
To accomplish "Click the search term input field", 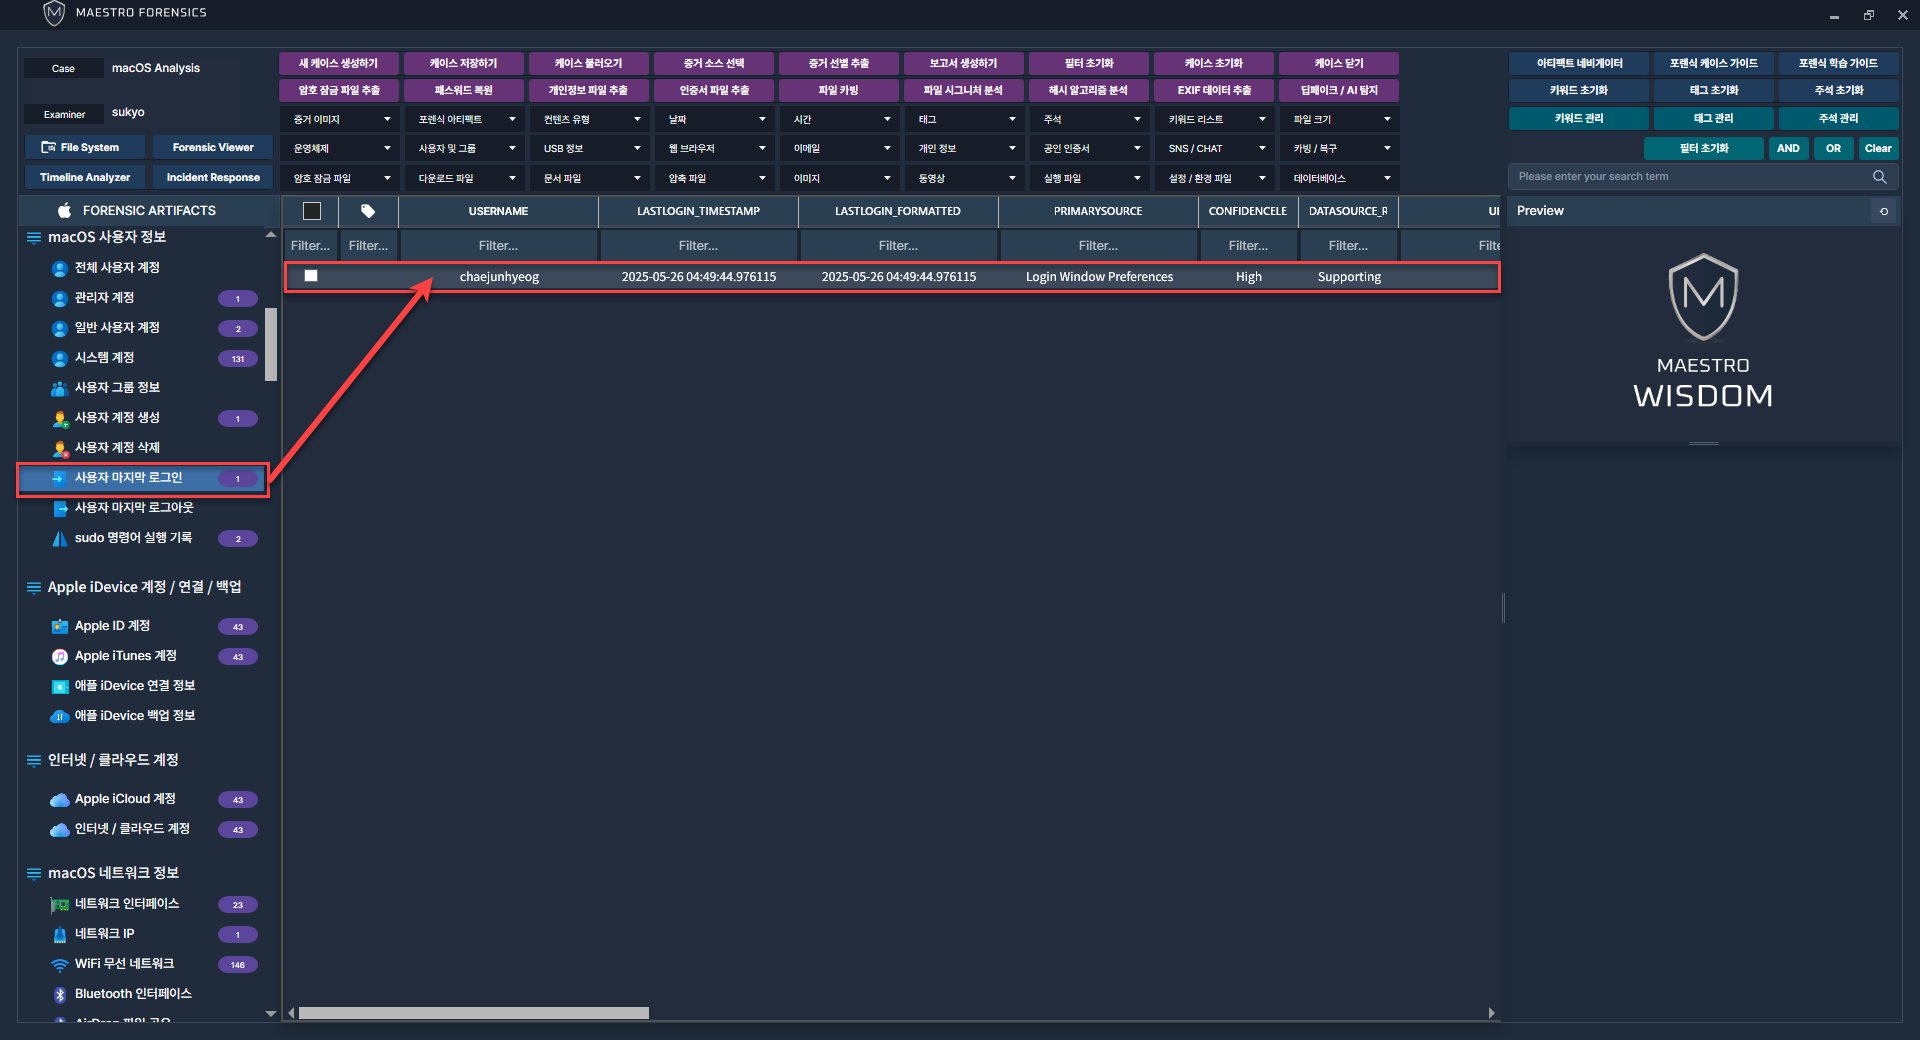I will (x=1690, y=177).
